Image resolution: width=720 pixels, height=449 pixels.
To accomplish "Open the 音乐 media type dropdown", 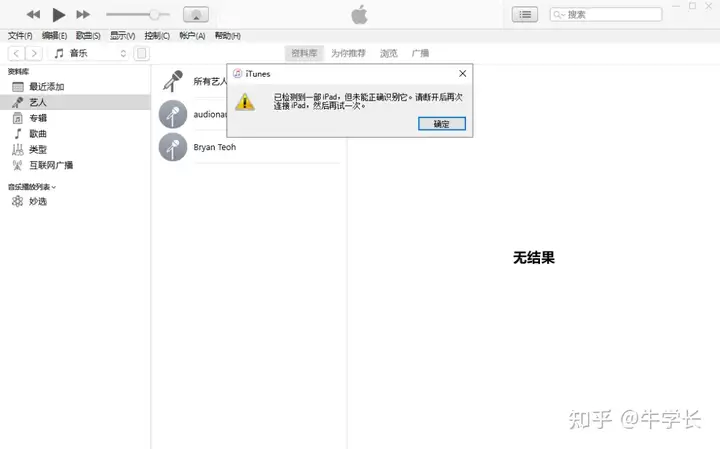I will click(90, 53).
